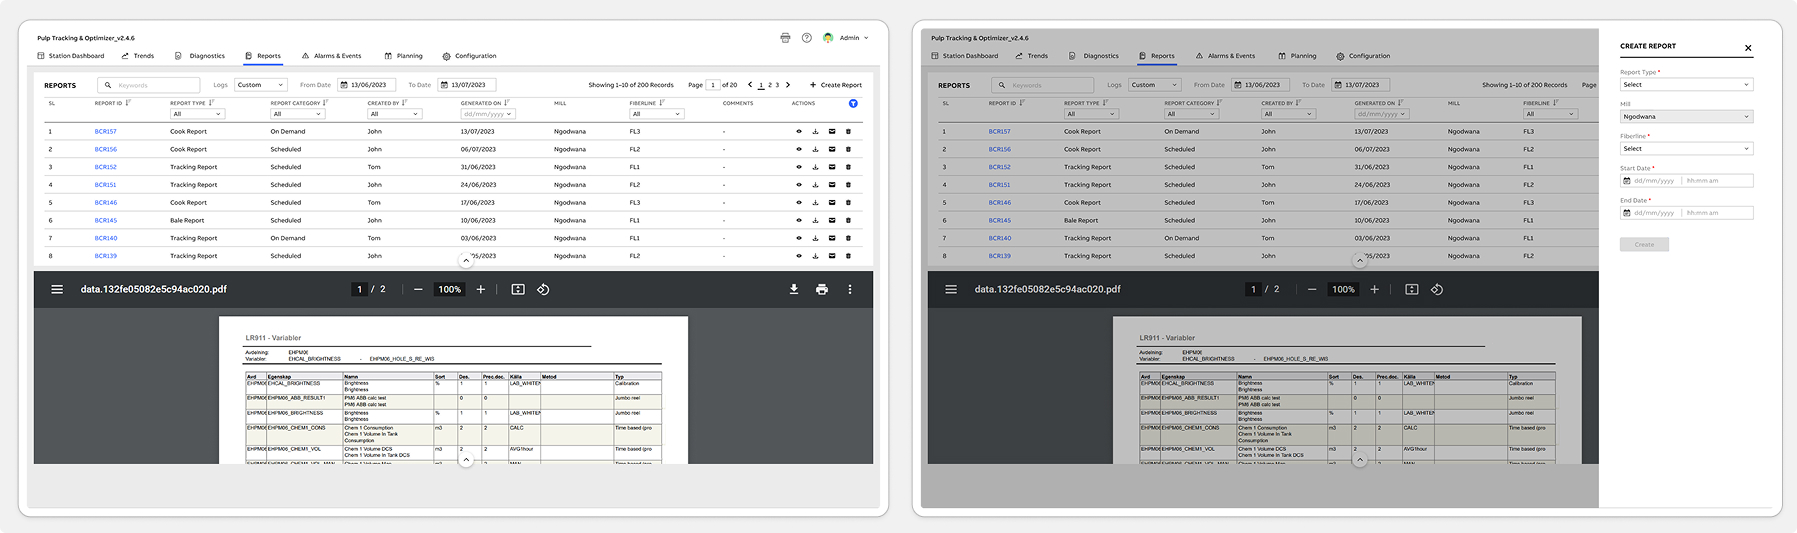
Task: Open the Report Type dropdown in Create Report
Action: pyautogui.click(x=1686, y=85)
